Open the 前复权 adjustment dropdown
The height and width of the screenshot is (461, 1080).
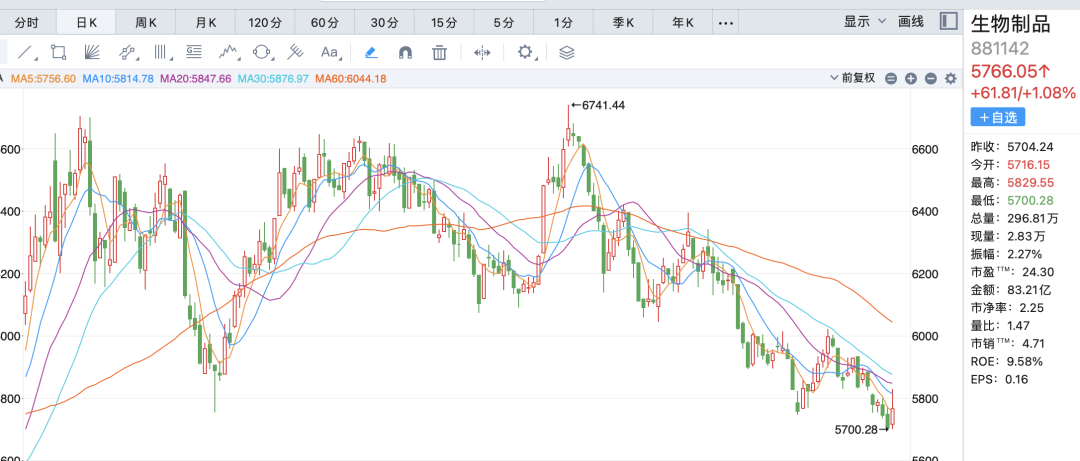[x=853, y=78]
